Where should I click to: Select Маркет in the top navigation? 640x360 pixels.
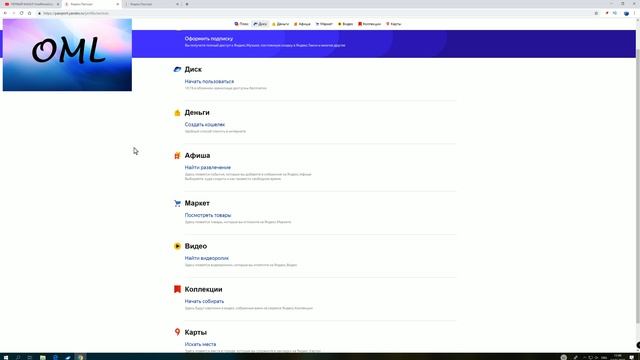(x=324, y=24)
